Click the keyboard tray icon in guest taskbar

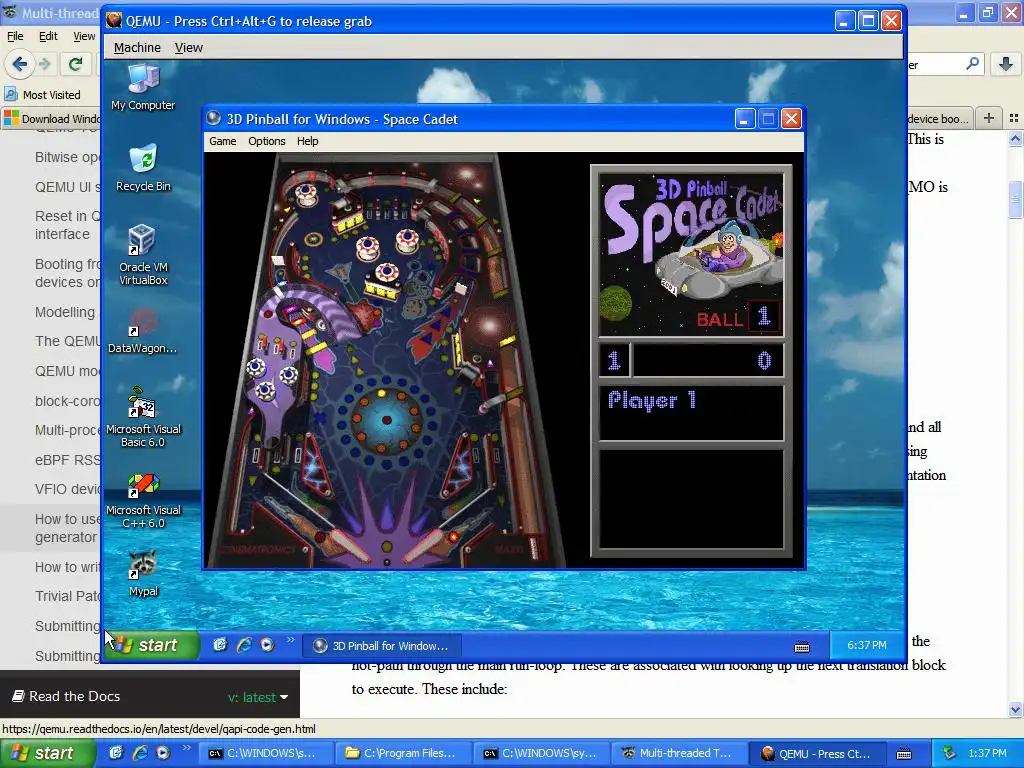(802, 647)
